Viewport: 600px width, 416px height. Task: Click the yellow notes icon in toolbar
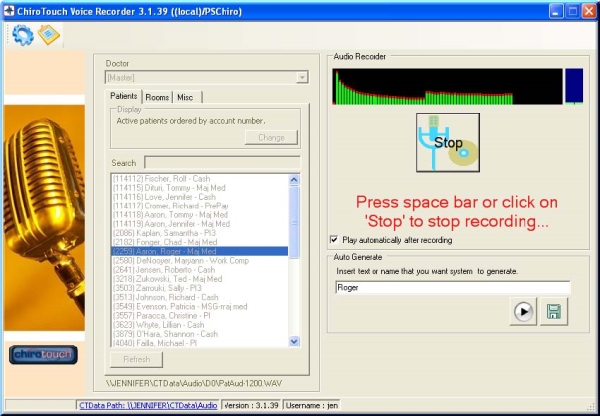pyautogui.click(x=49, y=35)
